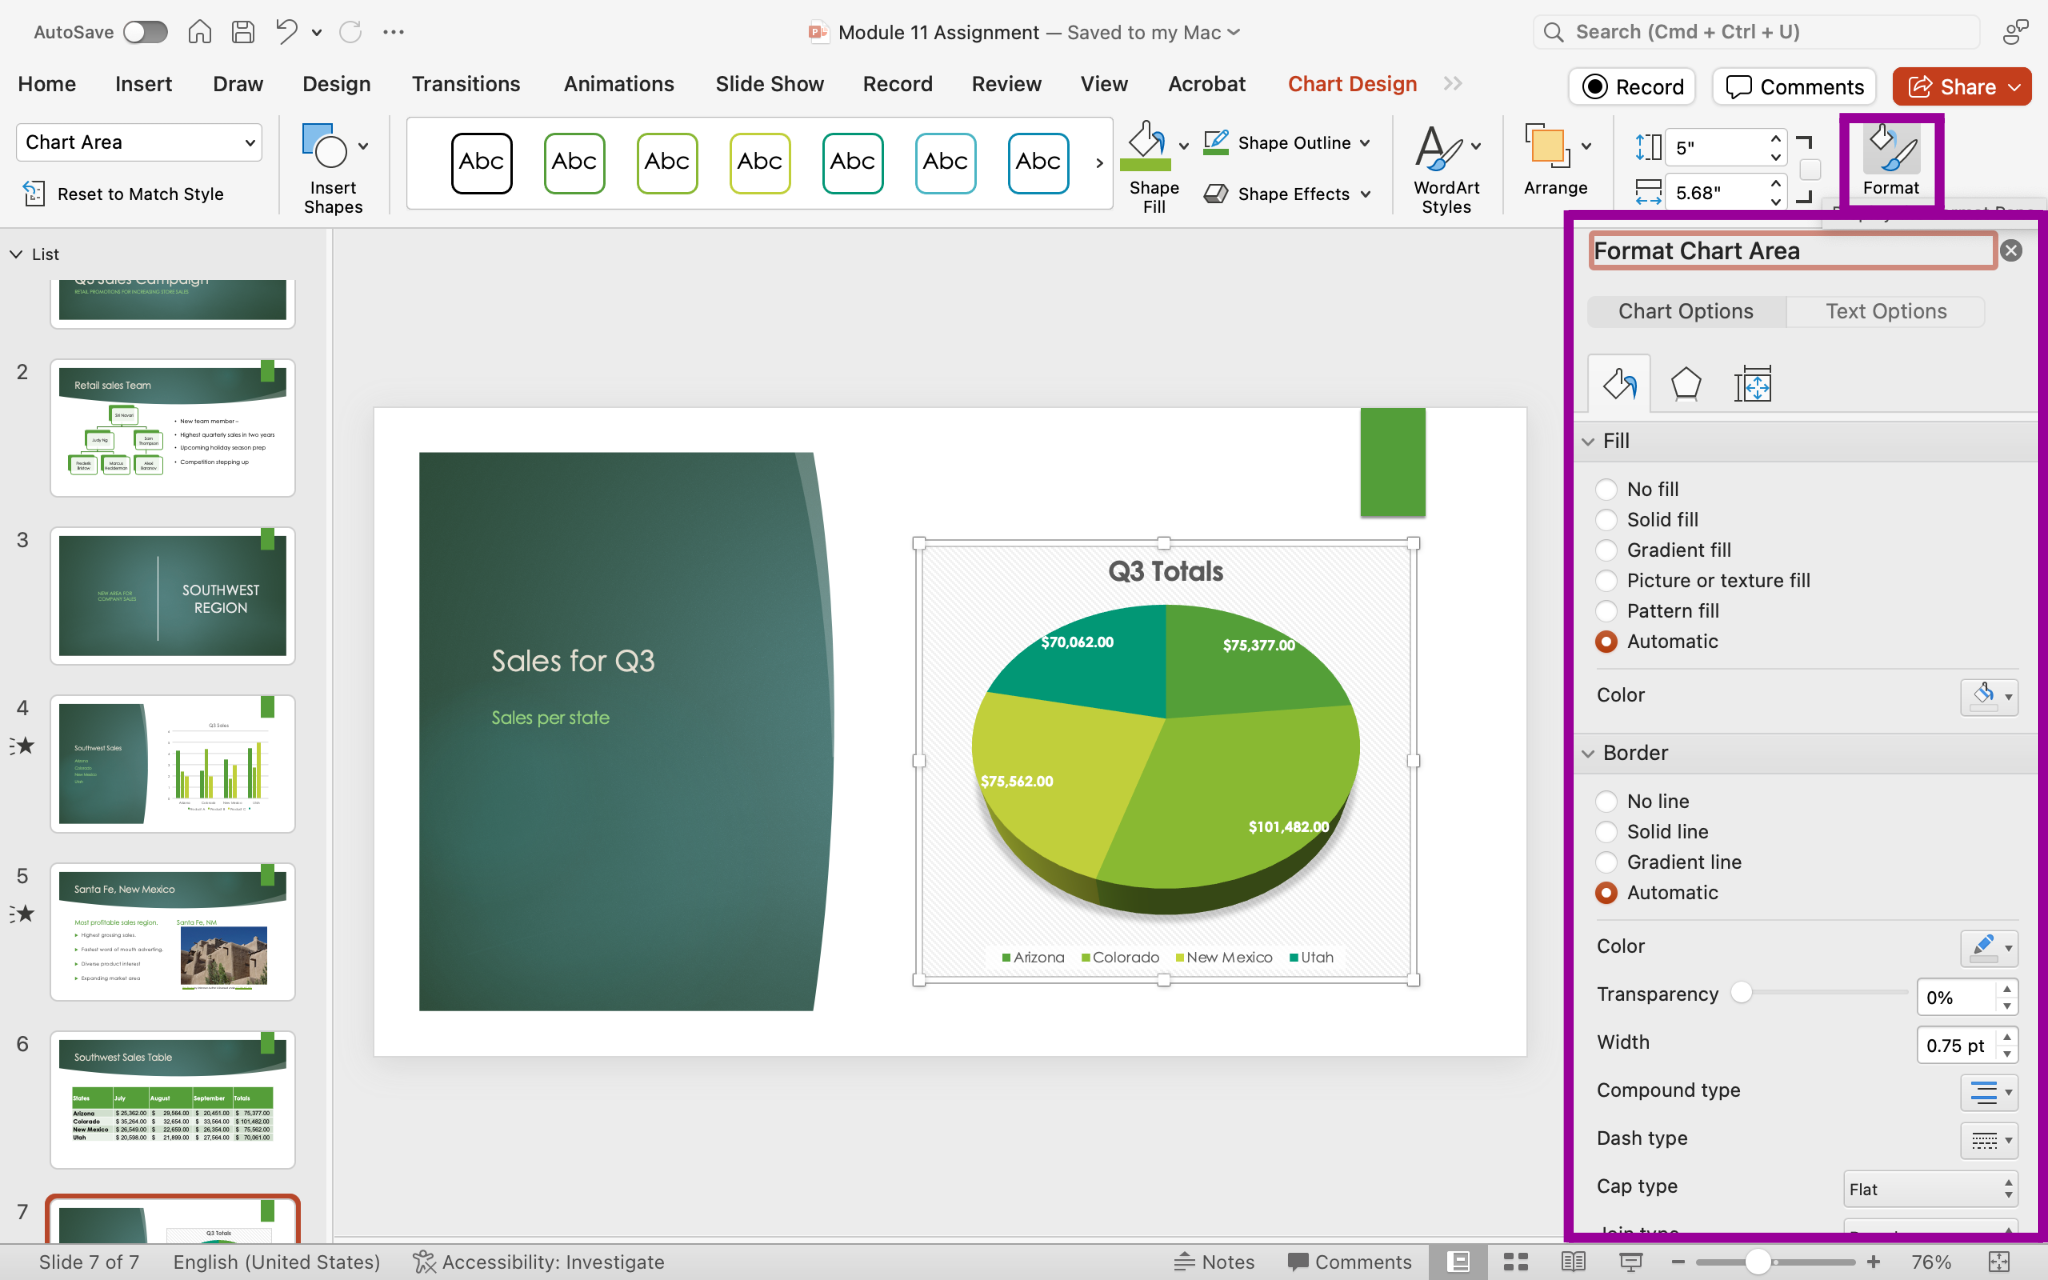2048x1280 pixels.
Task: Switch to Chart Options tab
Action: tap(1686, 311)
